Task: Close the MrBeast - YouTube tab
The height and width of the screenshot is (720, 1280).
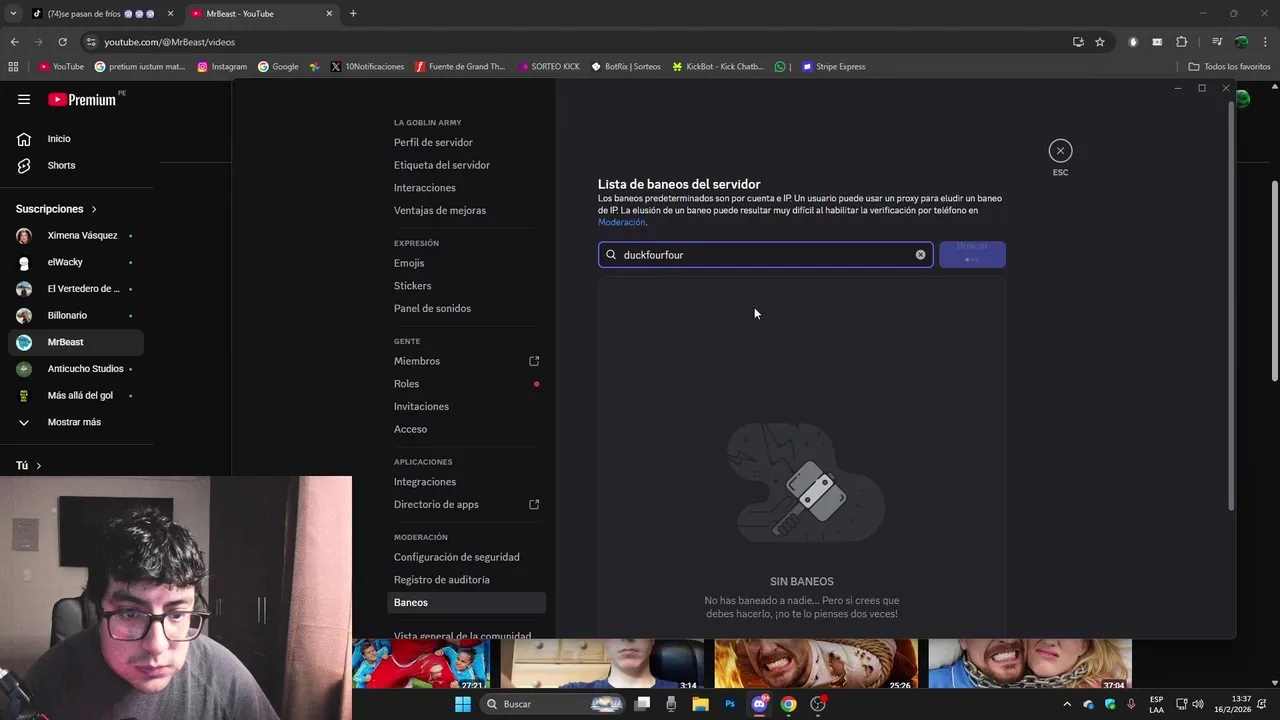Action: tap(329, 14)
